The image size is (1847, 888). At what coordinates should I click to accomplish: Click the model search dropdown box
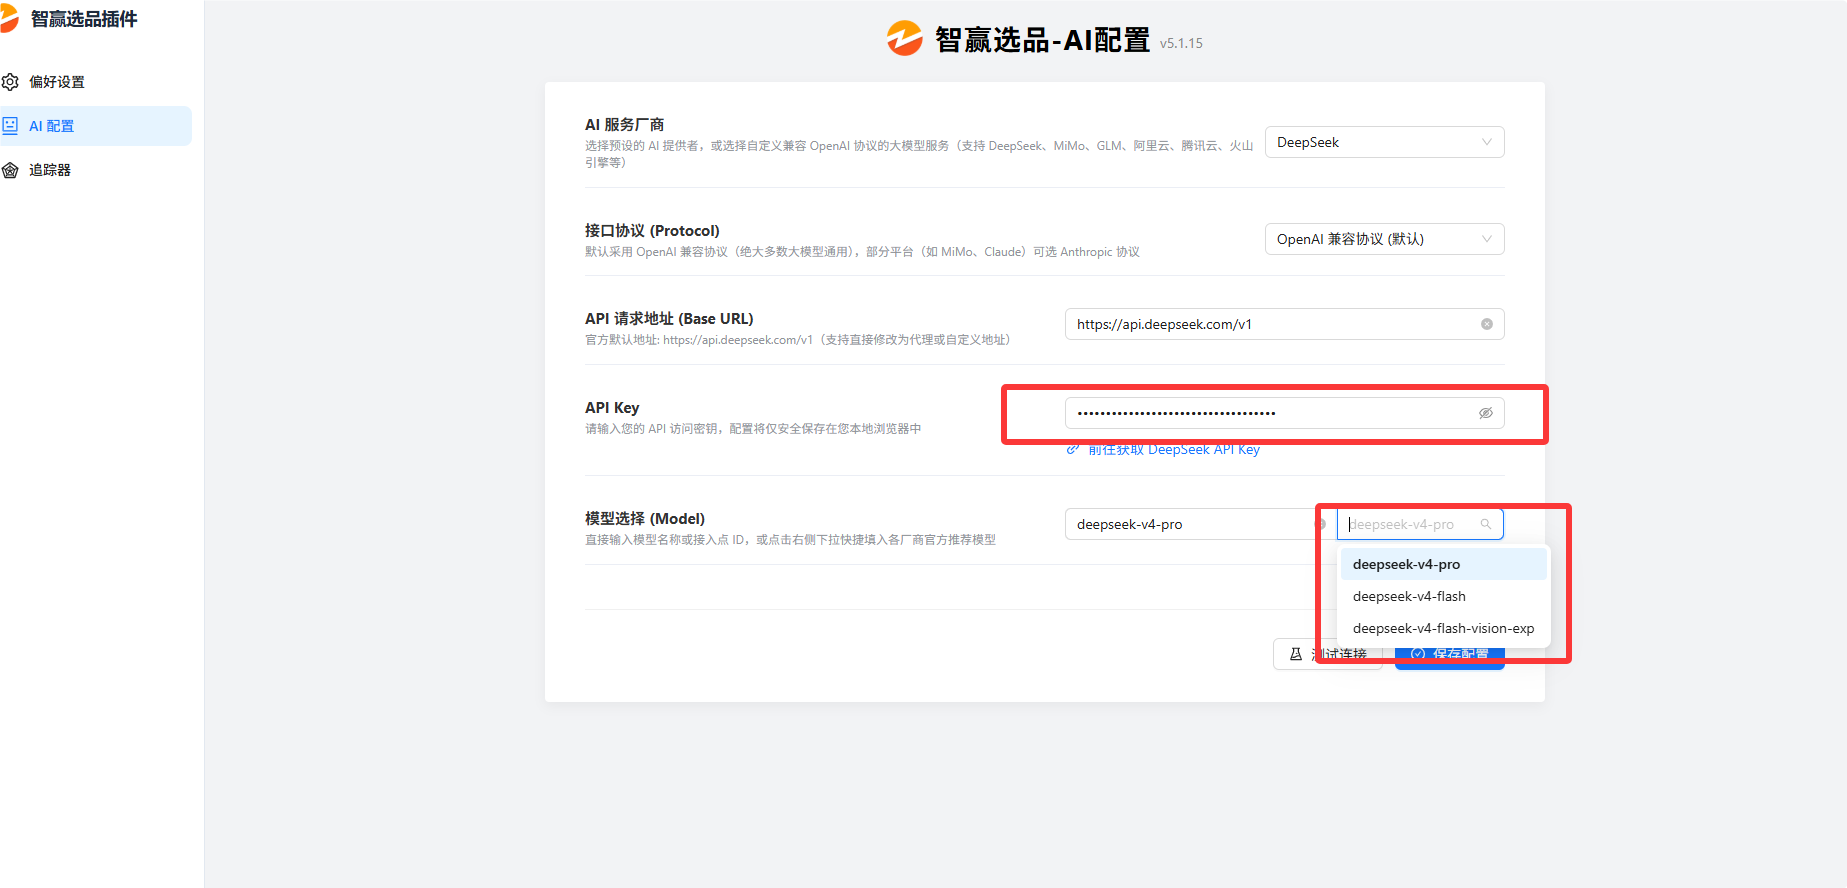1420,524
